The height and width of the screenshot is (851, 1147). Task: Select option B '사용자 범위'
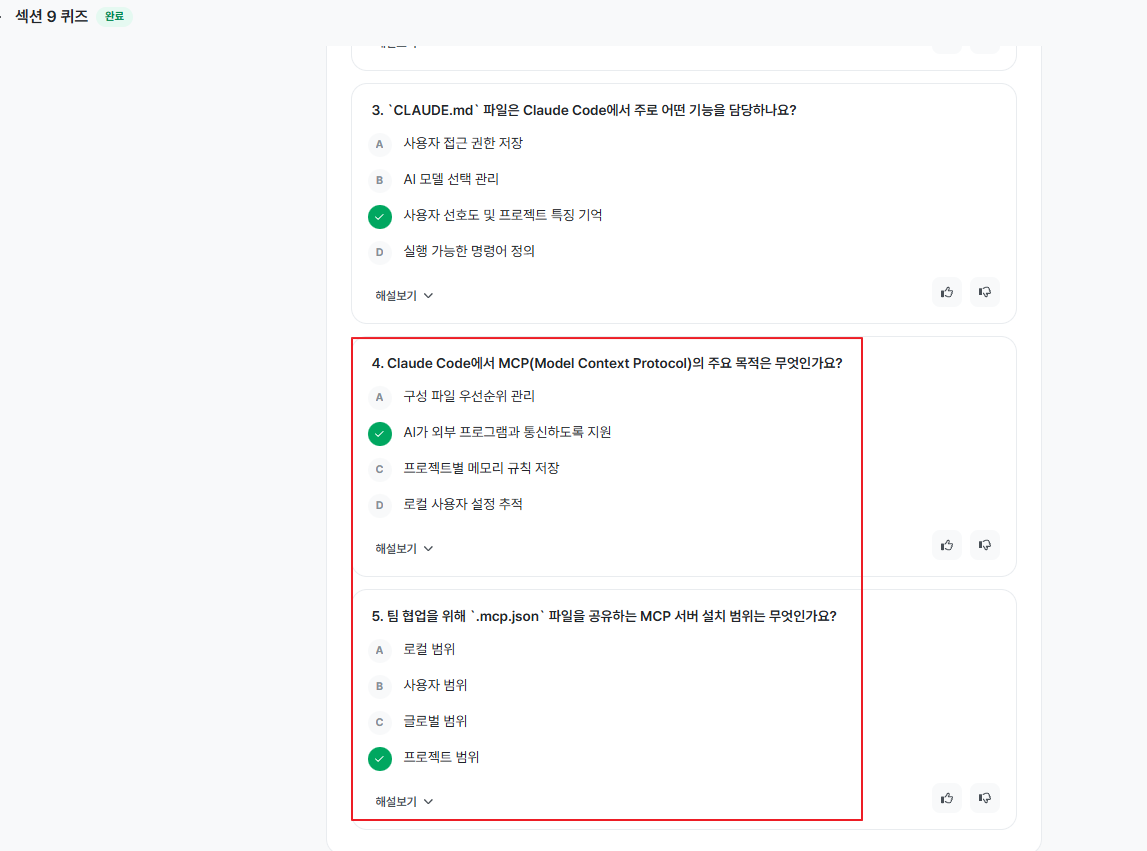click(x=434, y=686)
